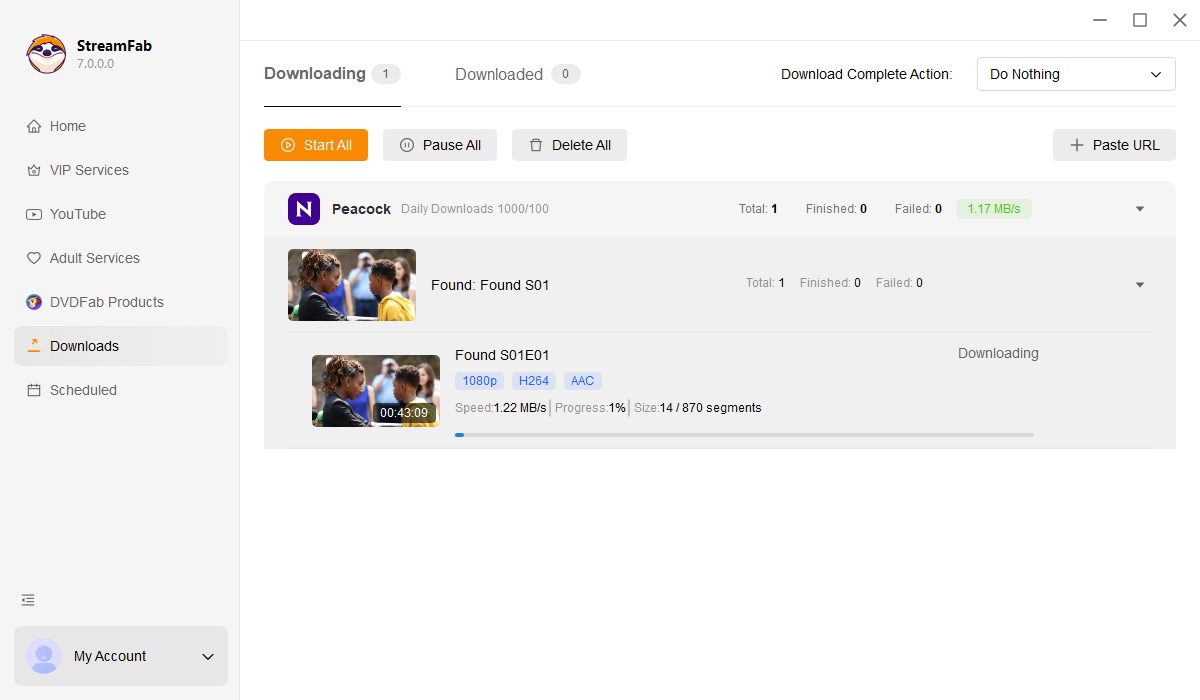
Task: Click the Peacock service logo icon
Action: 304,209
